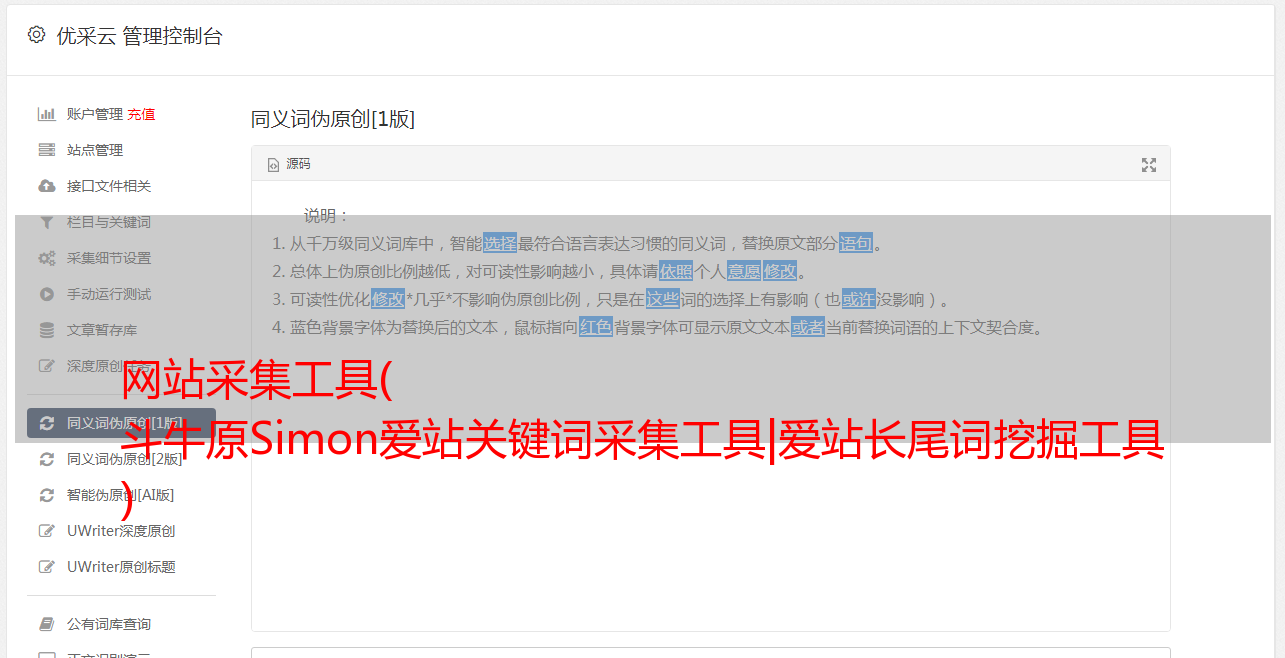The height and width of the screenshot is (658, 1285).
Task: Open the 文章暂存库 database icon
Action: (x=46, y=330)
